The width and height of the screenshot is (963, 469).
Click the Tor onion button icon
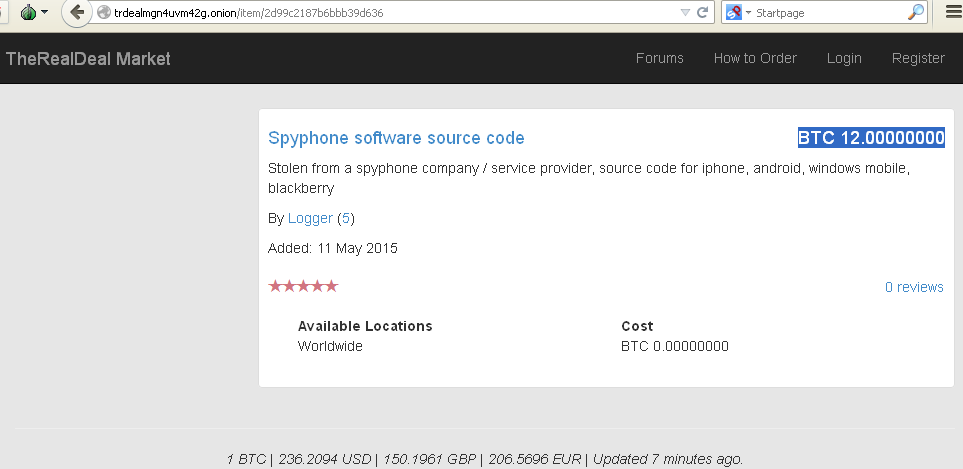click(28, 12)
